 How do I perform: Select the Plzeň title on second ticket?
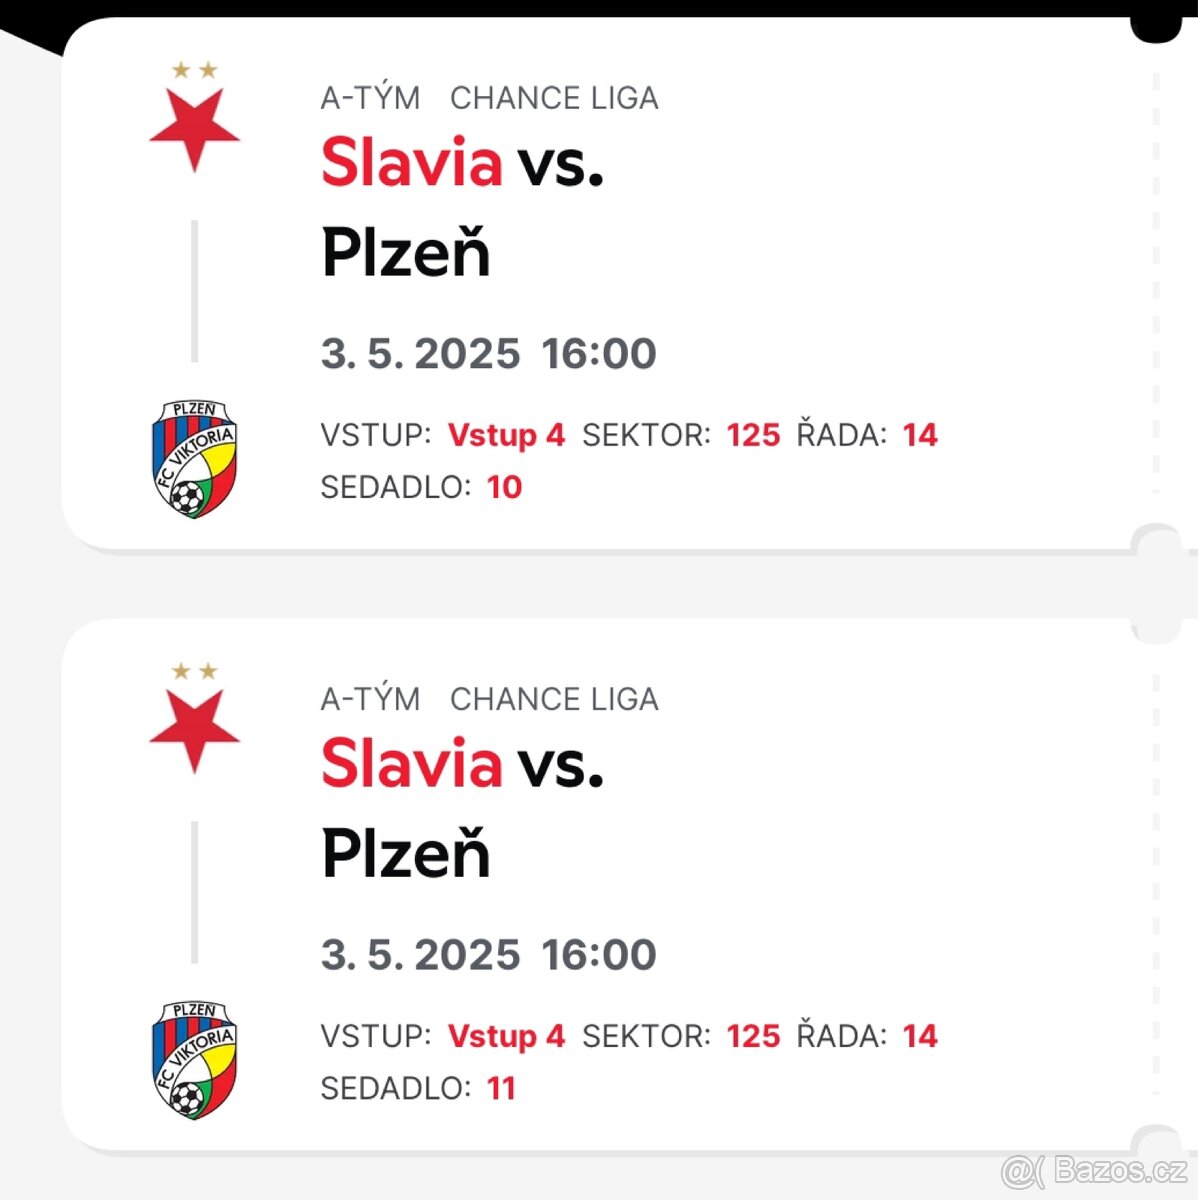click(x=406, y=854)
